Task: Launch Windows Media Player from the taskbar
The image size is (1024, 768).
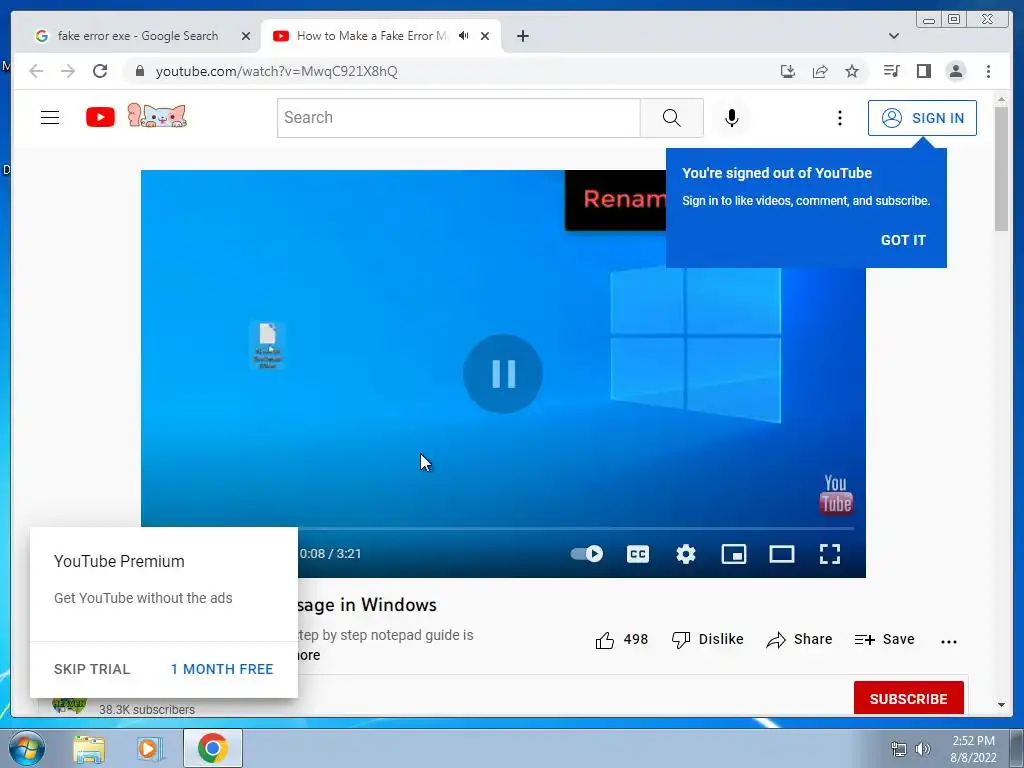Action: pyautogui.click(x=149, y=748)
